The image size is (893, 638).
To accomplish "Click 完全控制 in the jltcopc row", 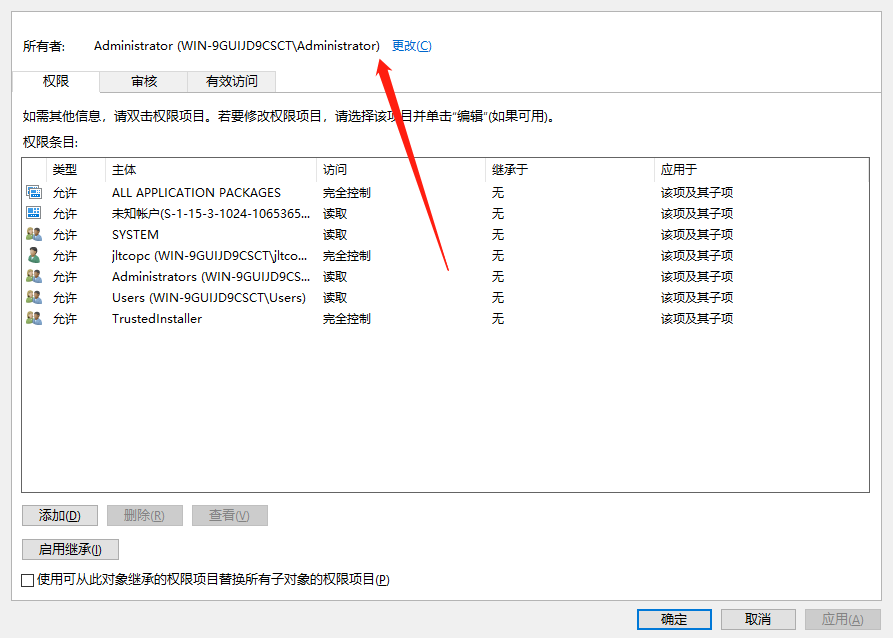I will [347, 256].
